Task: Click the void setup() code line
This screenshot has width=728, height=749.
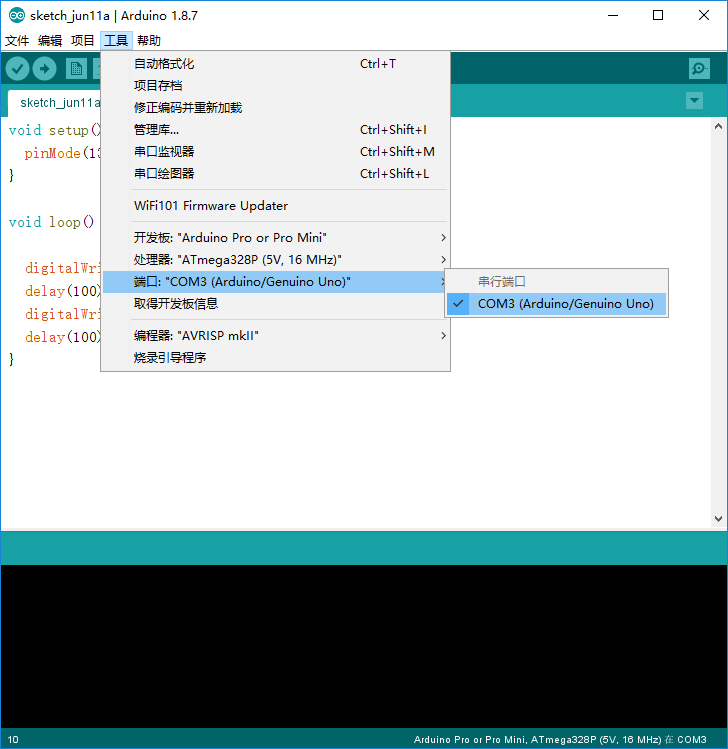Action: click(54, 130)
